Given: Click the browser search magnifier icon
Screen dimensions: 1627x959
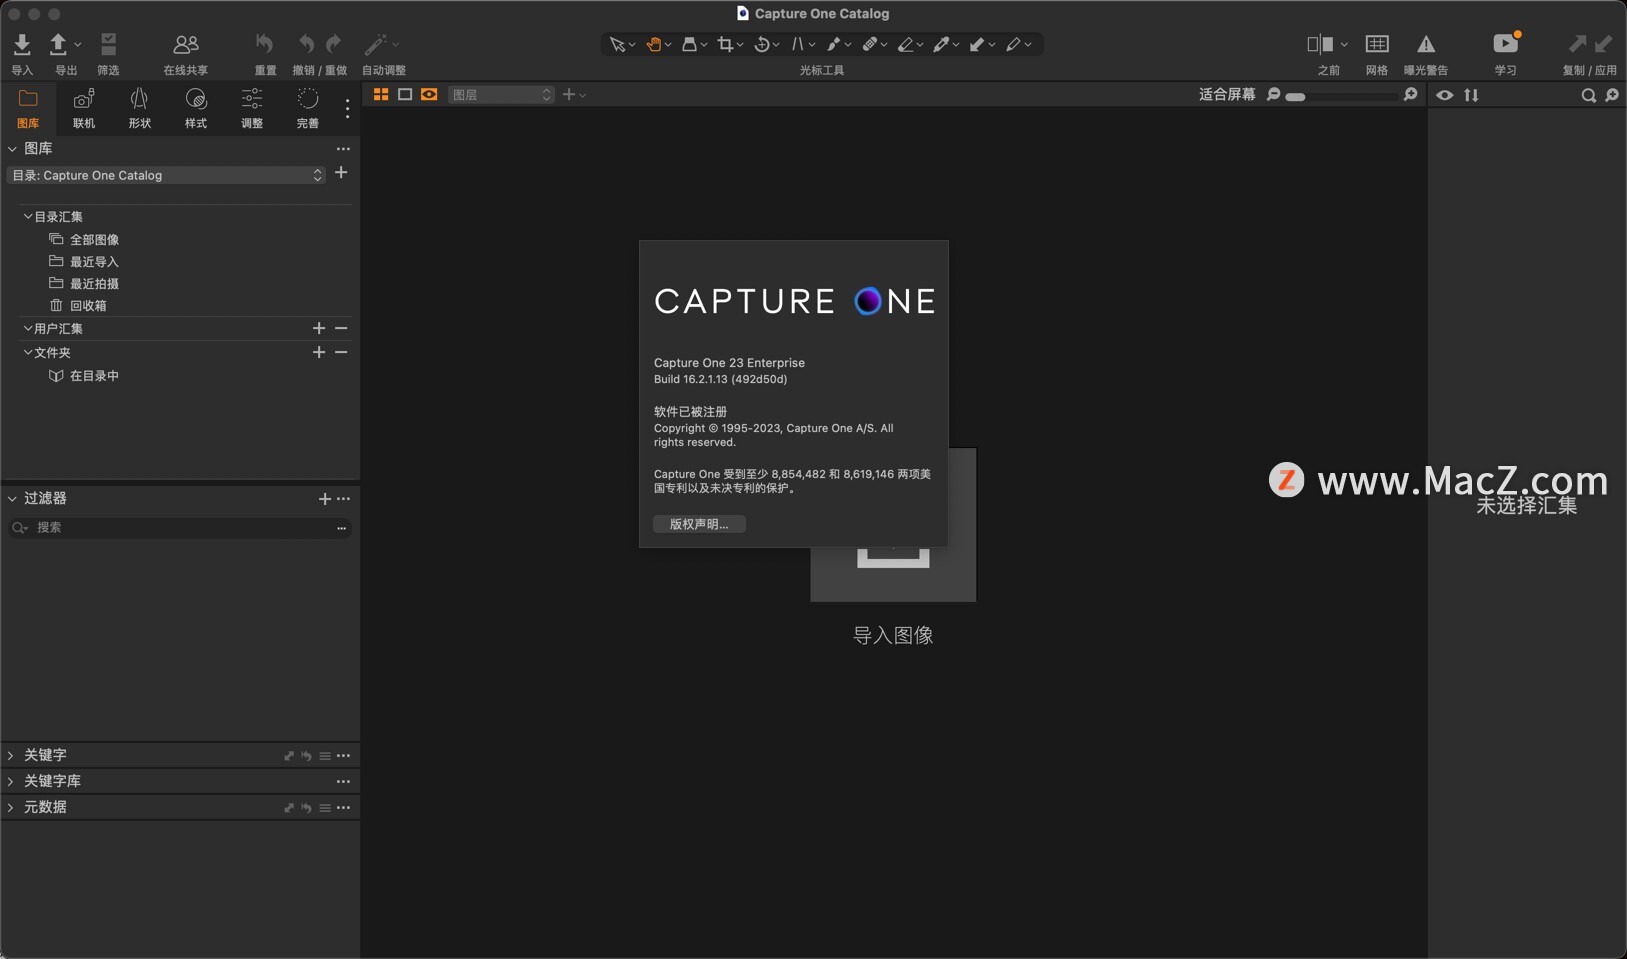Looking at the screenshot, I should click(1588, 95).
